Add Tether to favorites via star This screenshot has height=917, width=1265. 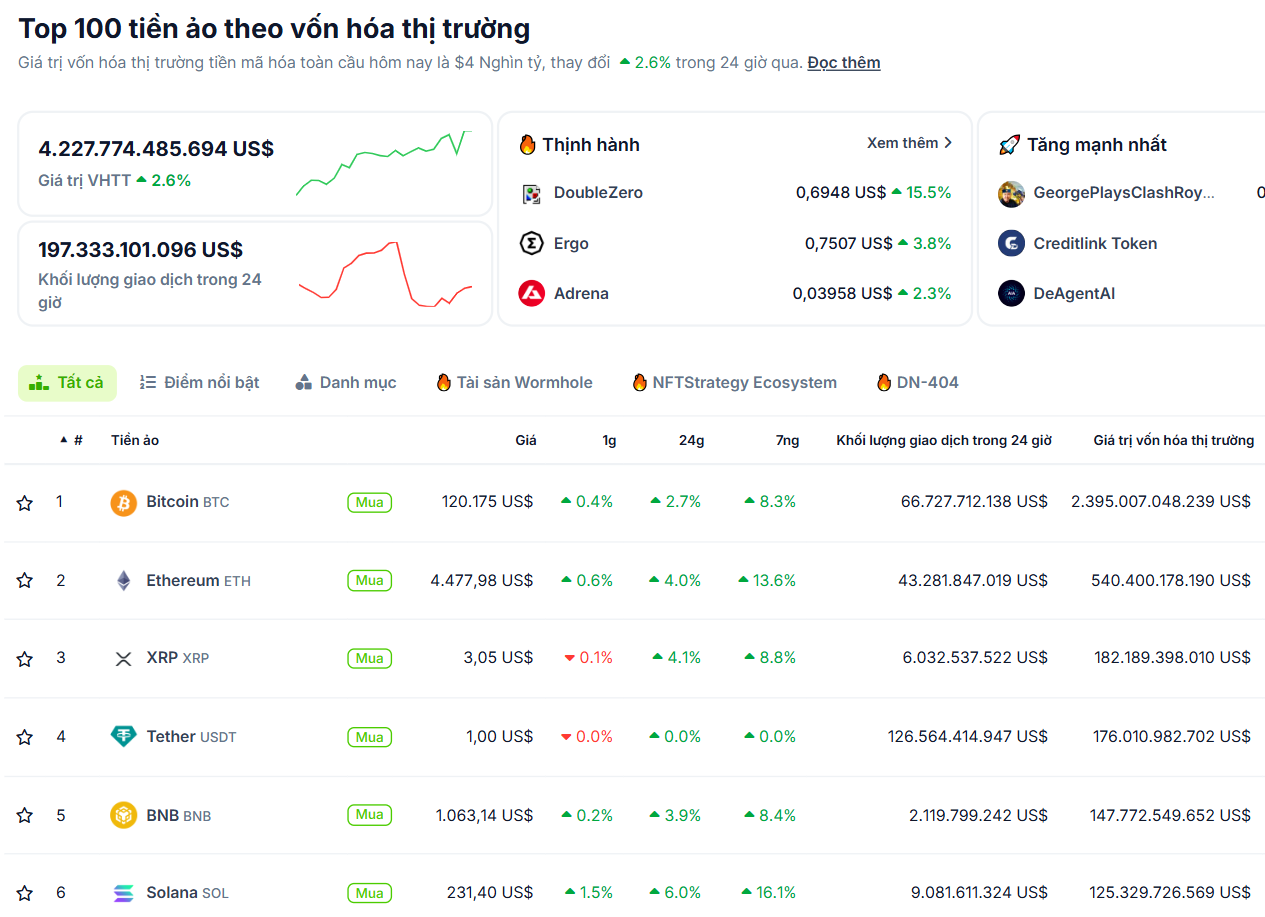point(24,736)
